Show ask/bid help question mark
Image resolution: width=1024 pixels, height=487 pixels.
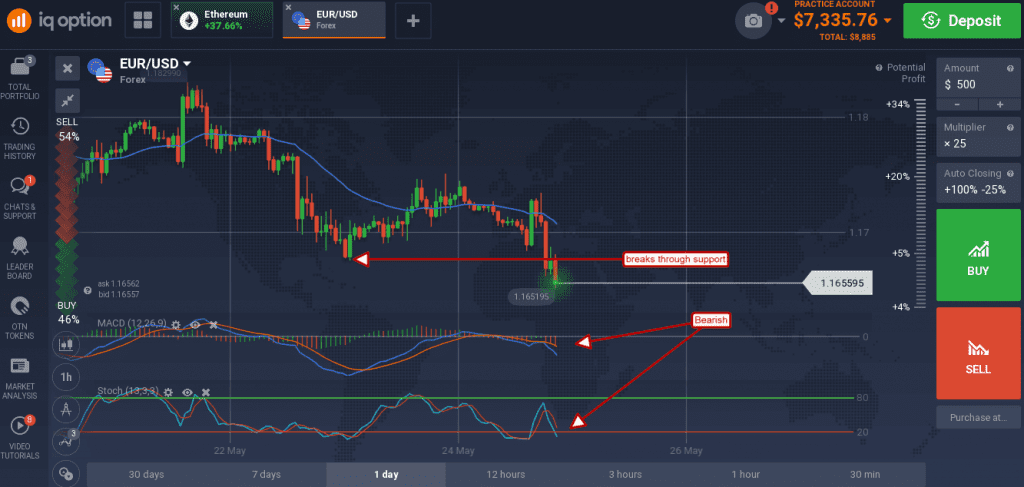click(88, 291)
